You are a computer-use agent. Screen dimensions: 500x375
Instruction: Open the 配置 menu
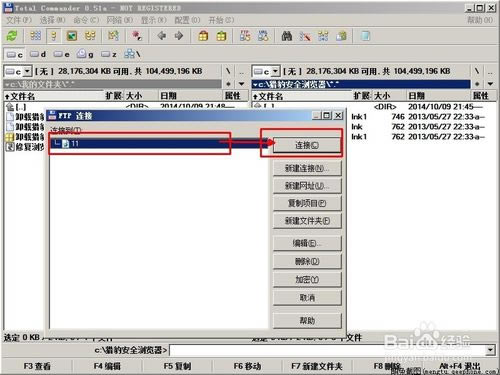187,20
